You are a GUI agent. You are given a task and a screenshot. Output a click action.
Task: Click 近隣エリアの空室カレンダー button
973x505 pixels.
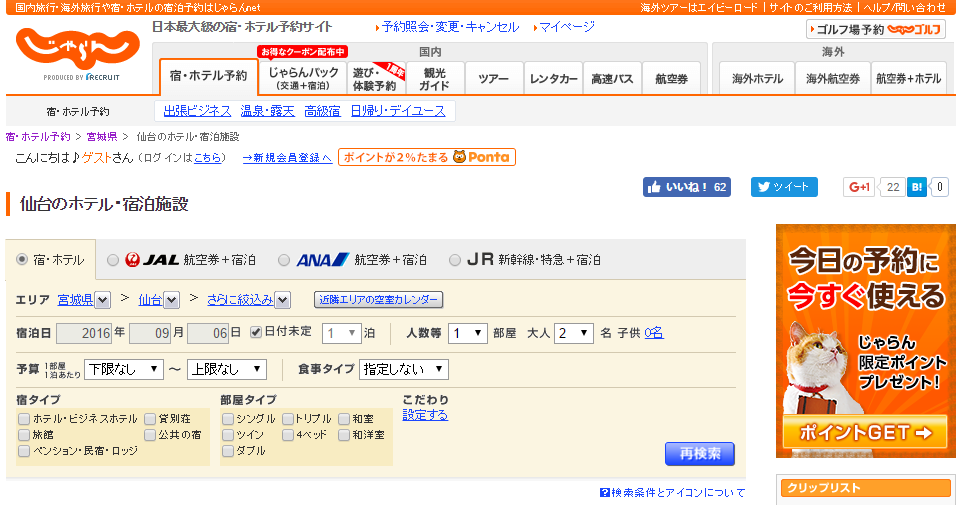(379, 300)
